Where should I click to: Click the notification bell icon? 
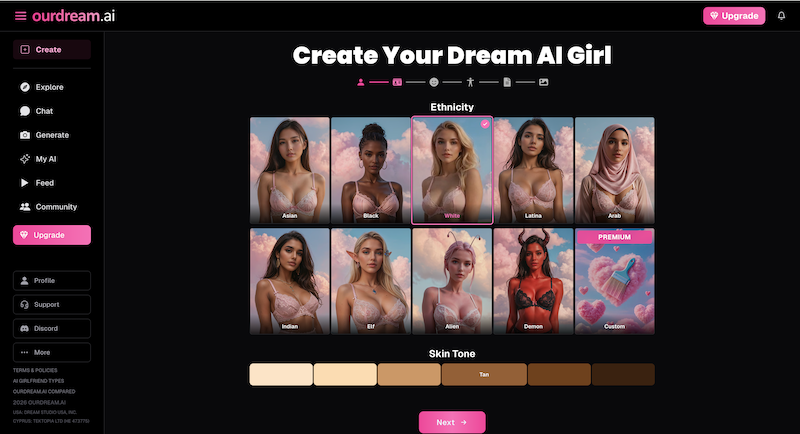point(781,16)
